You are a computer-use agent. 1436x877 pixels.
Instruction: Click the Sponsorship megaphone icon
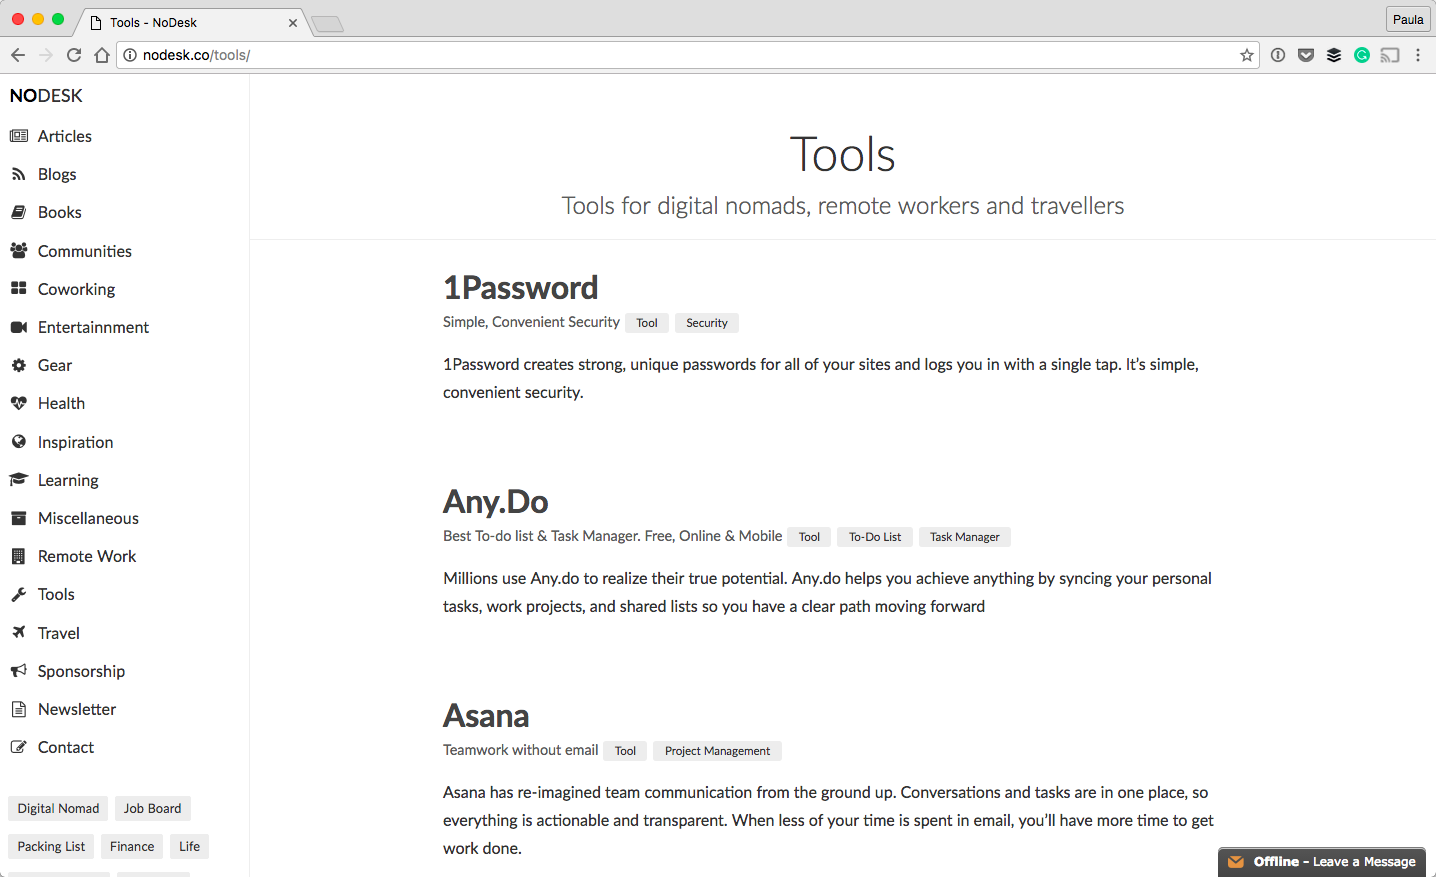pyautogui.click(x=18, y=671)
